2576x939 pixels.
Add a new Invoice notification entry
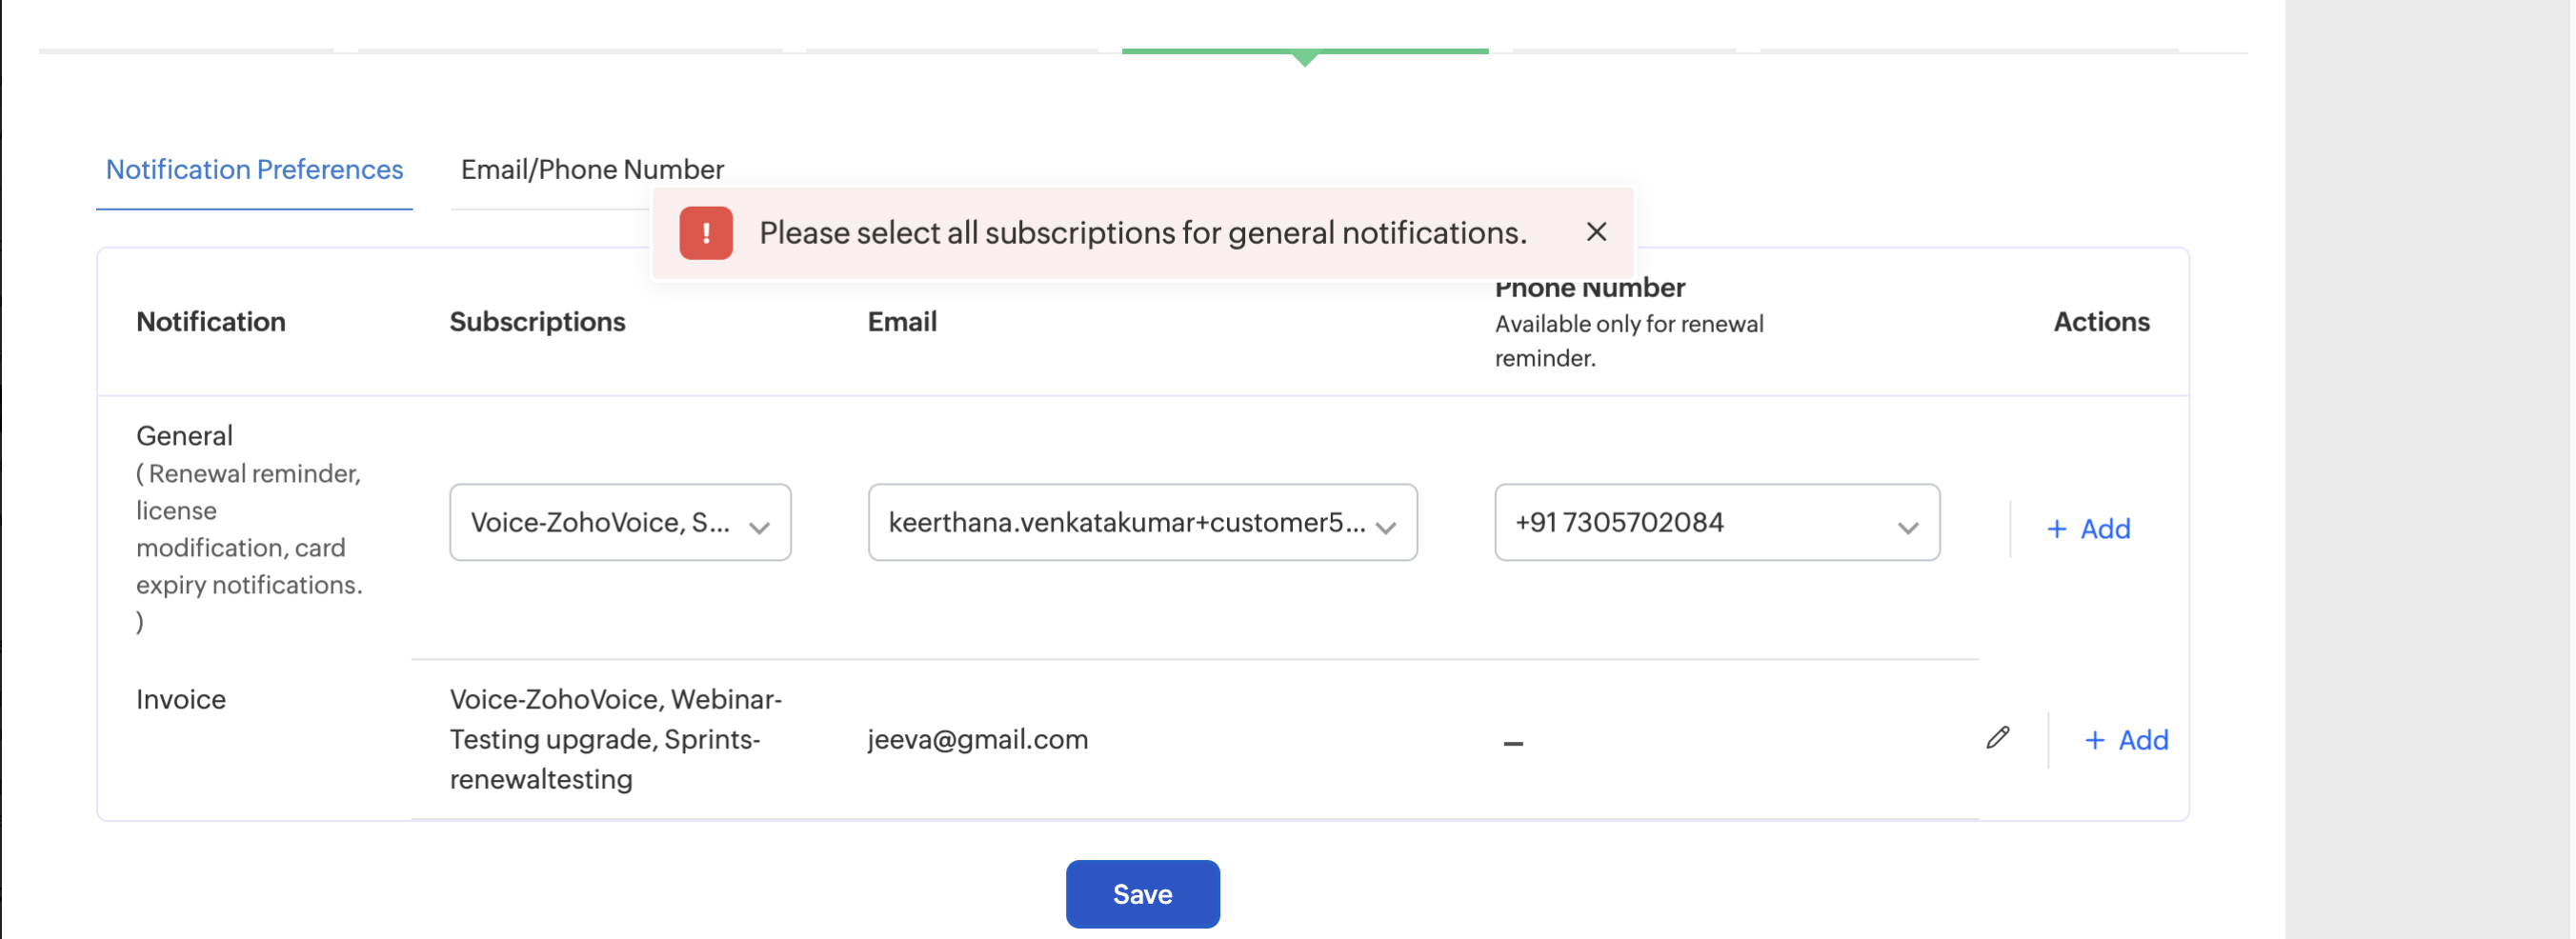(2126, 740)
